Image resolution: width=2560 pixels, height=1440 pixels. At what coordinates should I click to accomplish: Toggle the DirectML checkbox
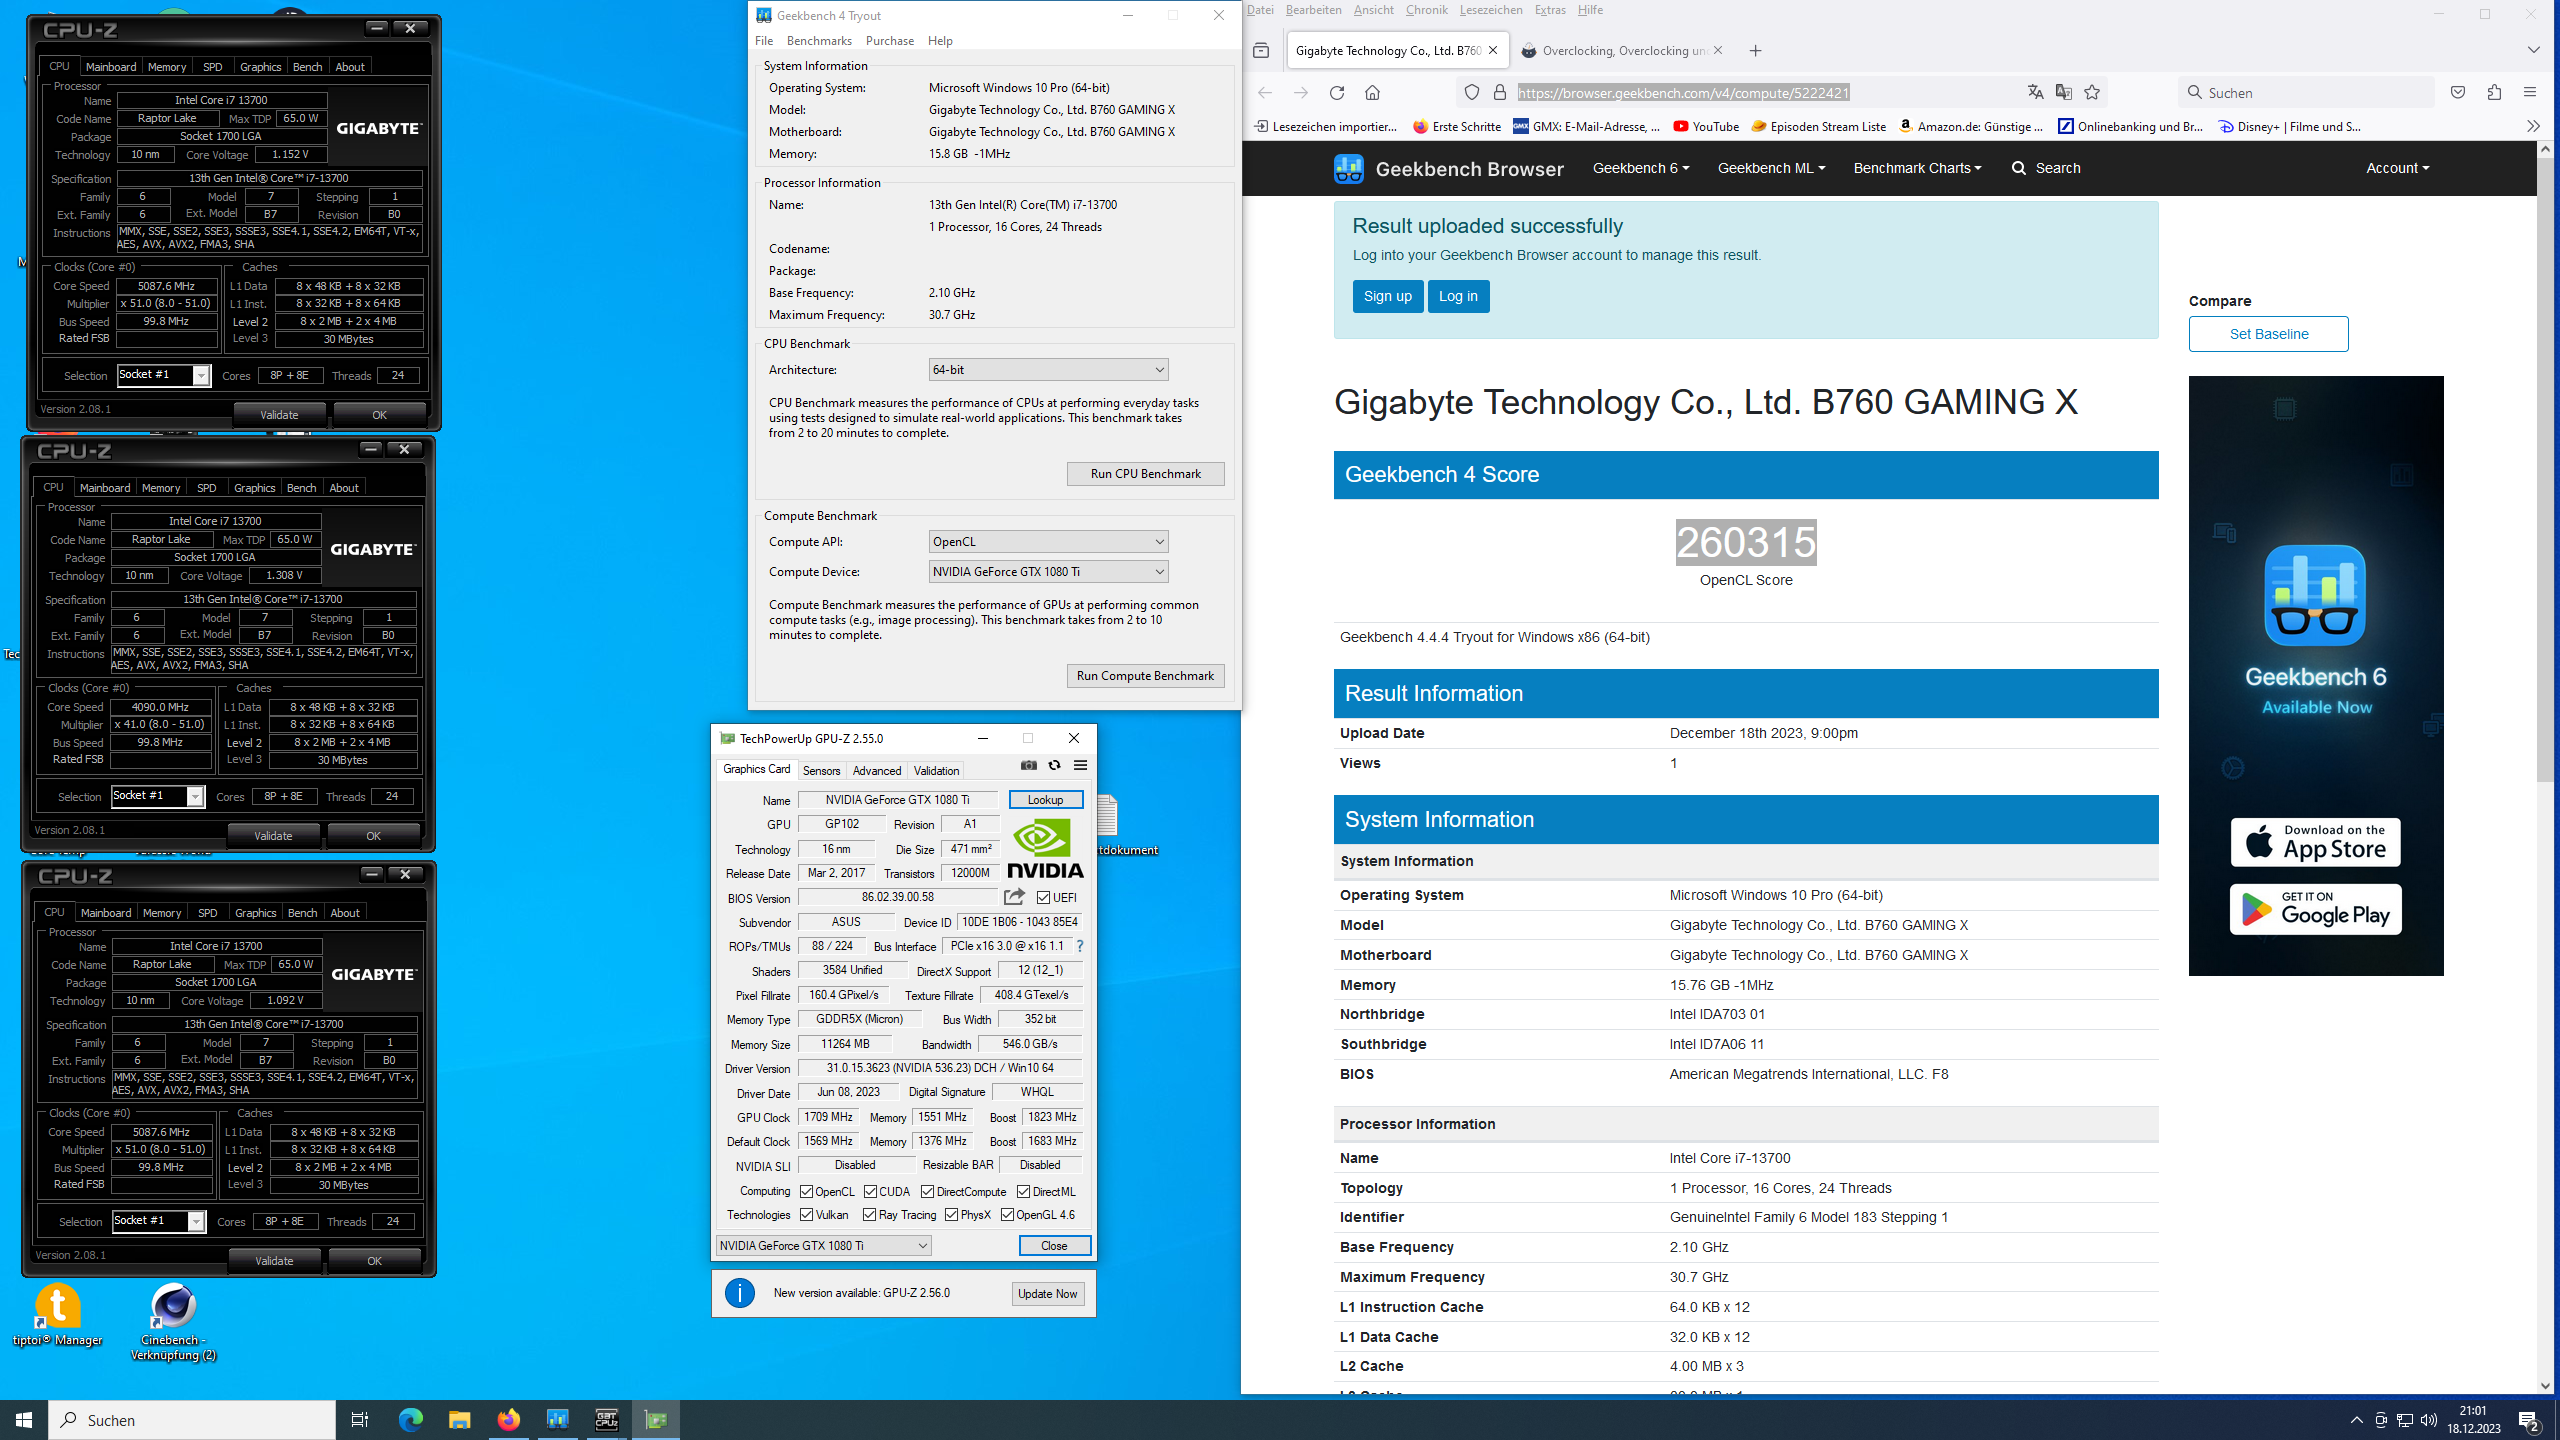tap(1023, 1191)
